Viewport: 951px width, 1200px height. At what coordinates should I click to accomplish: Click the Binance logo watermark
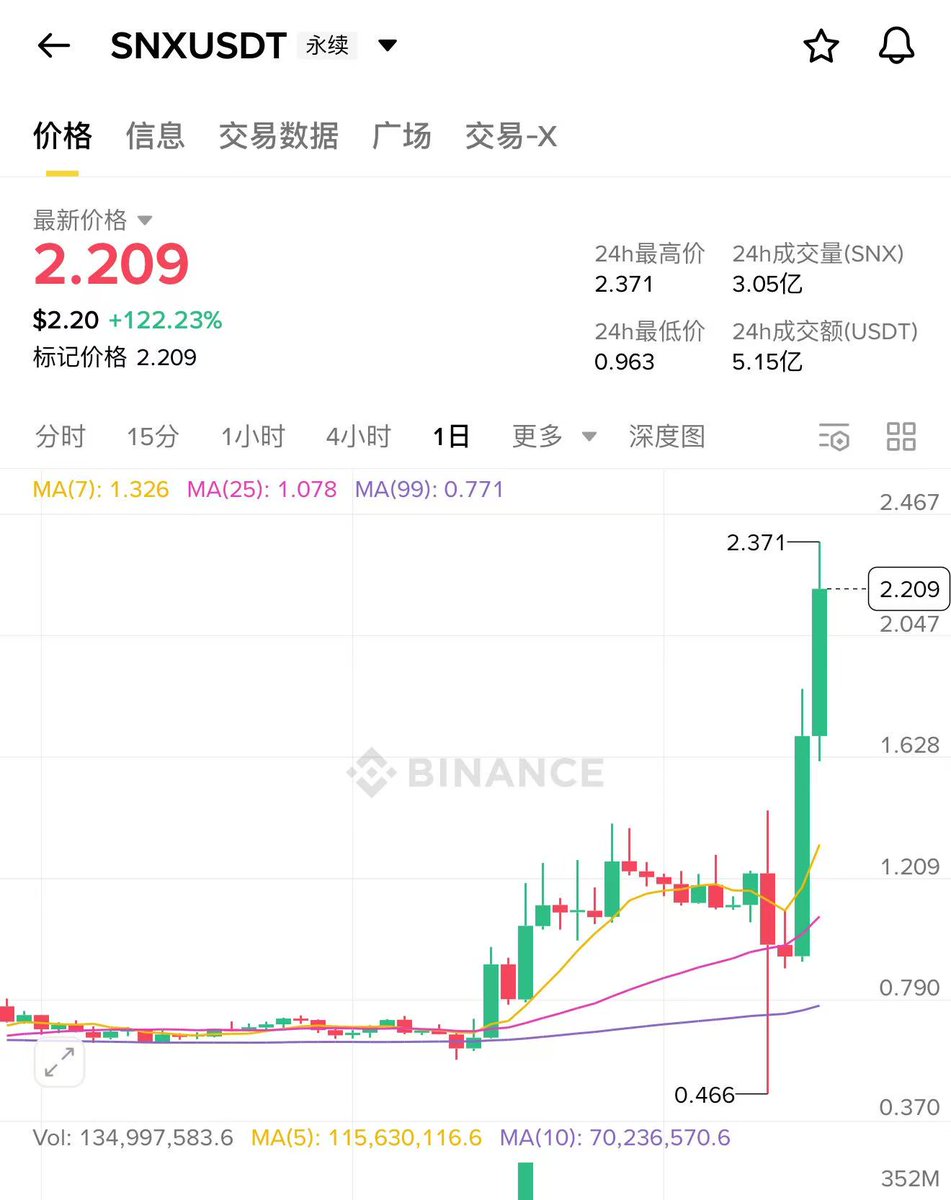(x=476, y=773)
